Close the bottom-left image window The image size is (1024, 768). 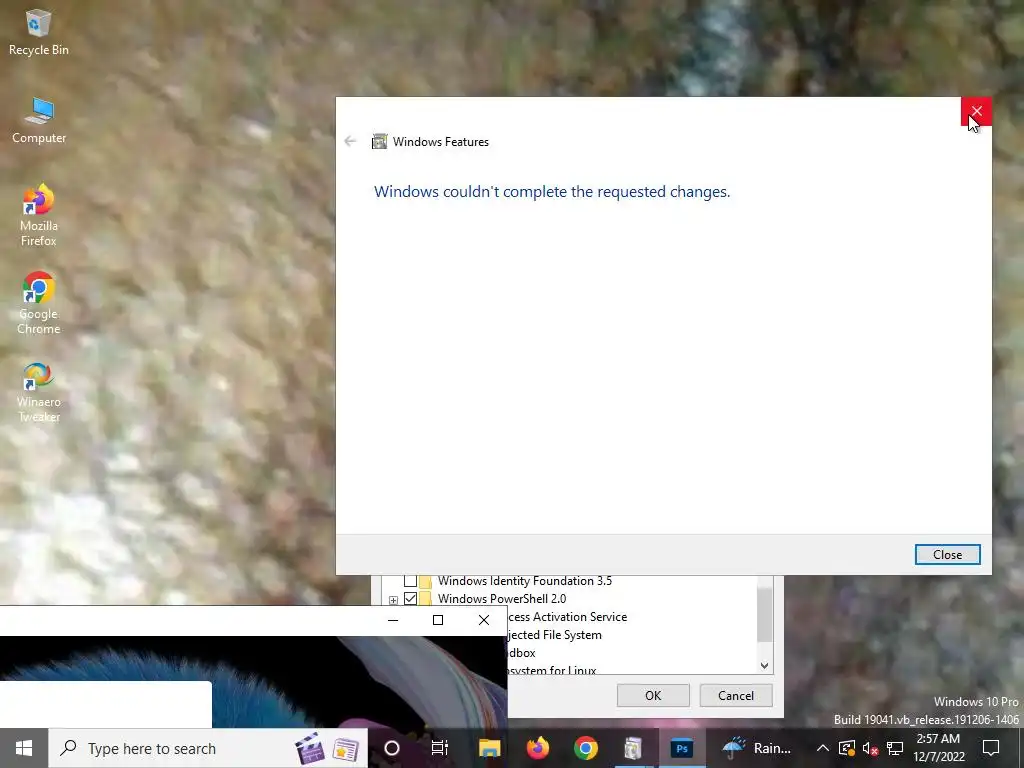click(x=484, y=620)
